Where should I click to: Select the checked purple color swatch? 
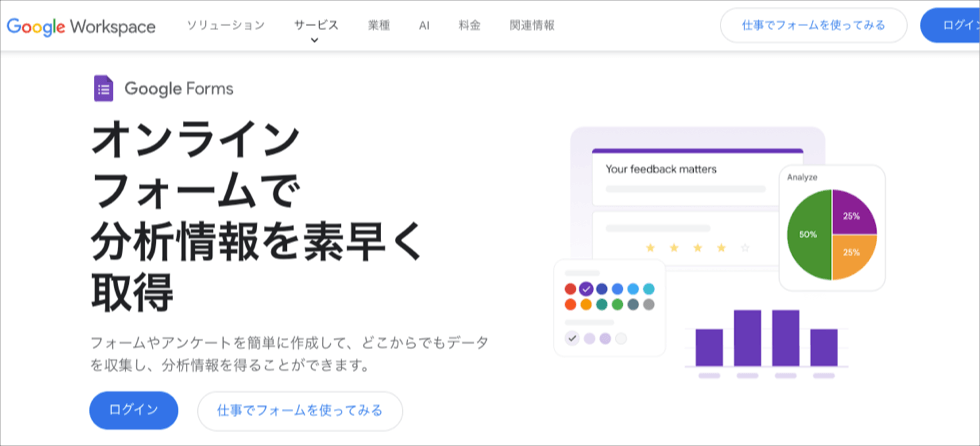pyautogui.click(x=586, y=289)
